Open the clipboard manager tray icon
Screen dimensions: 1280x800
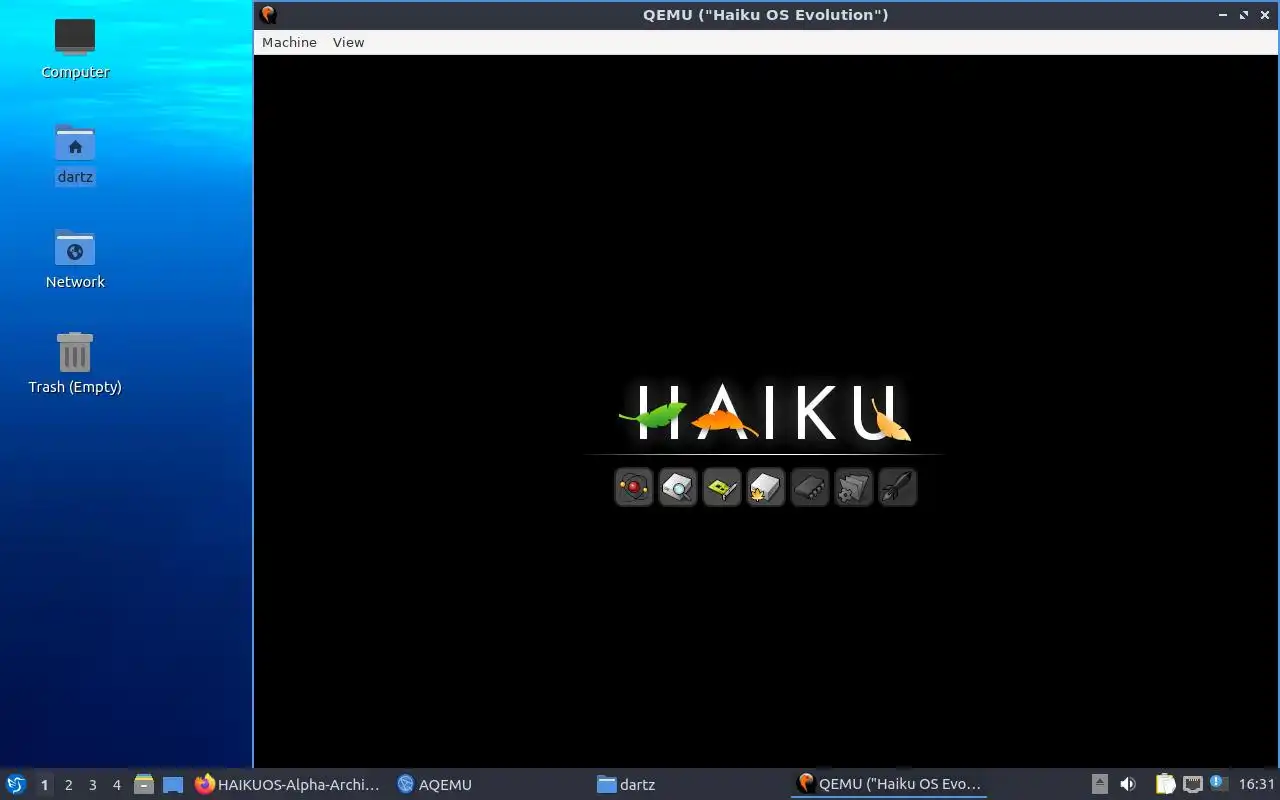(x=1165, y=784)
